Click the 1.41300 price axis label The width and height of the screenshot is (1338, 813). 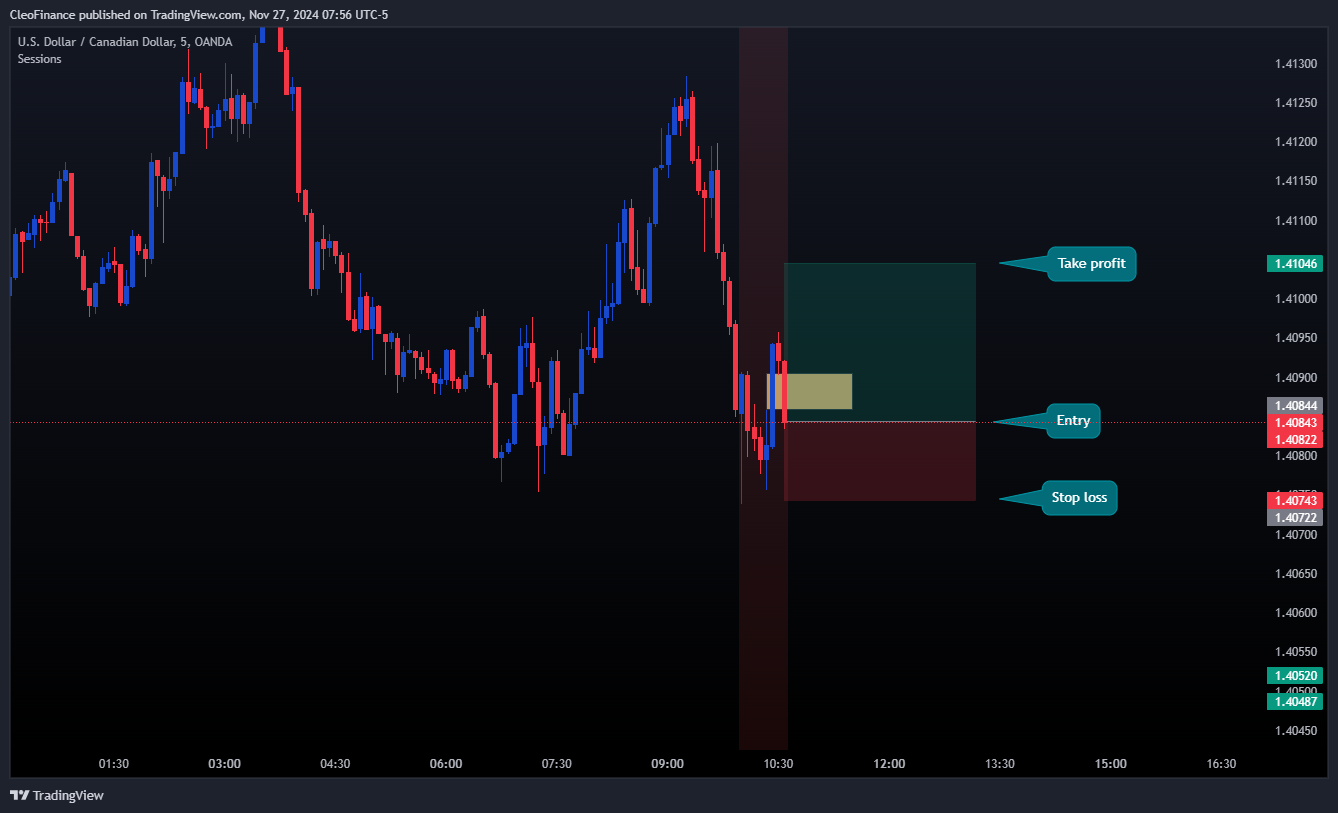pos(1295,63)
